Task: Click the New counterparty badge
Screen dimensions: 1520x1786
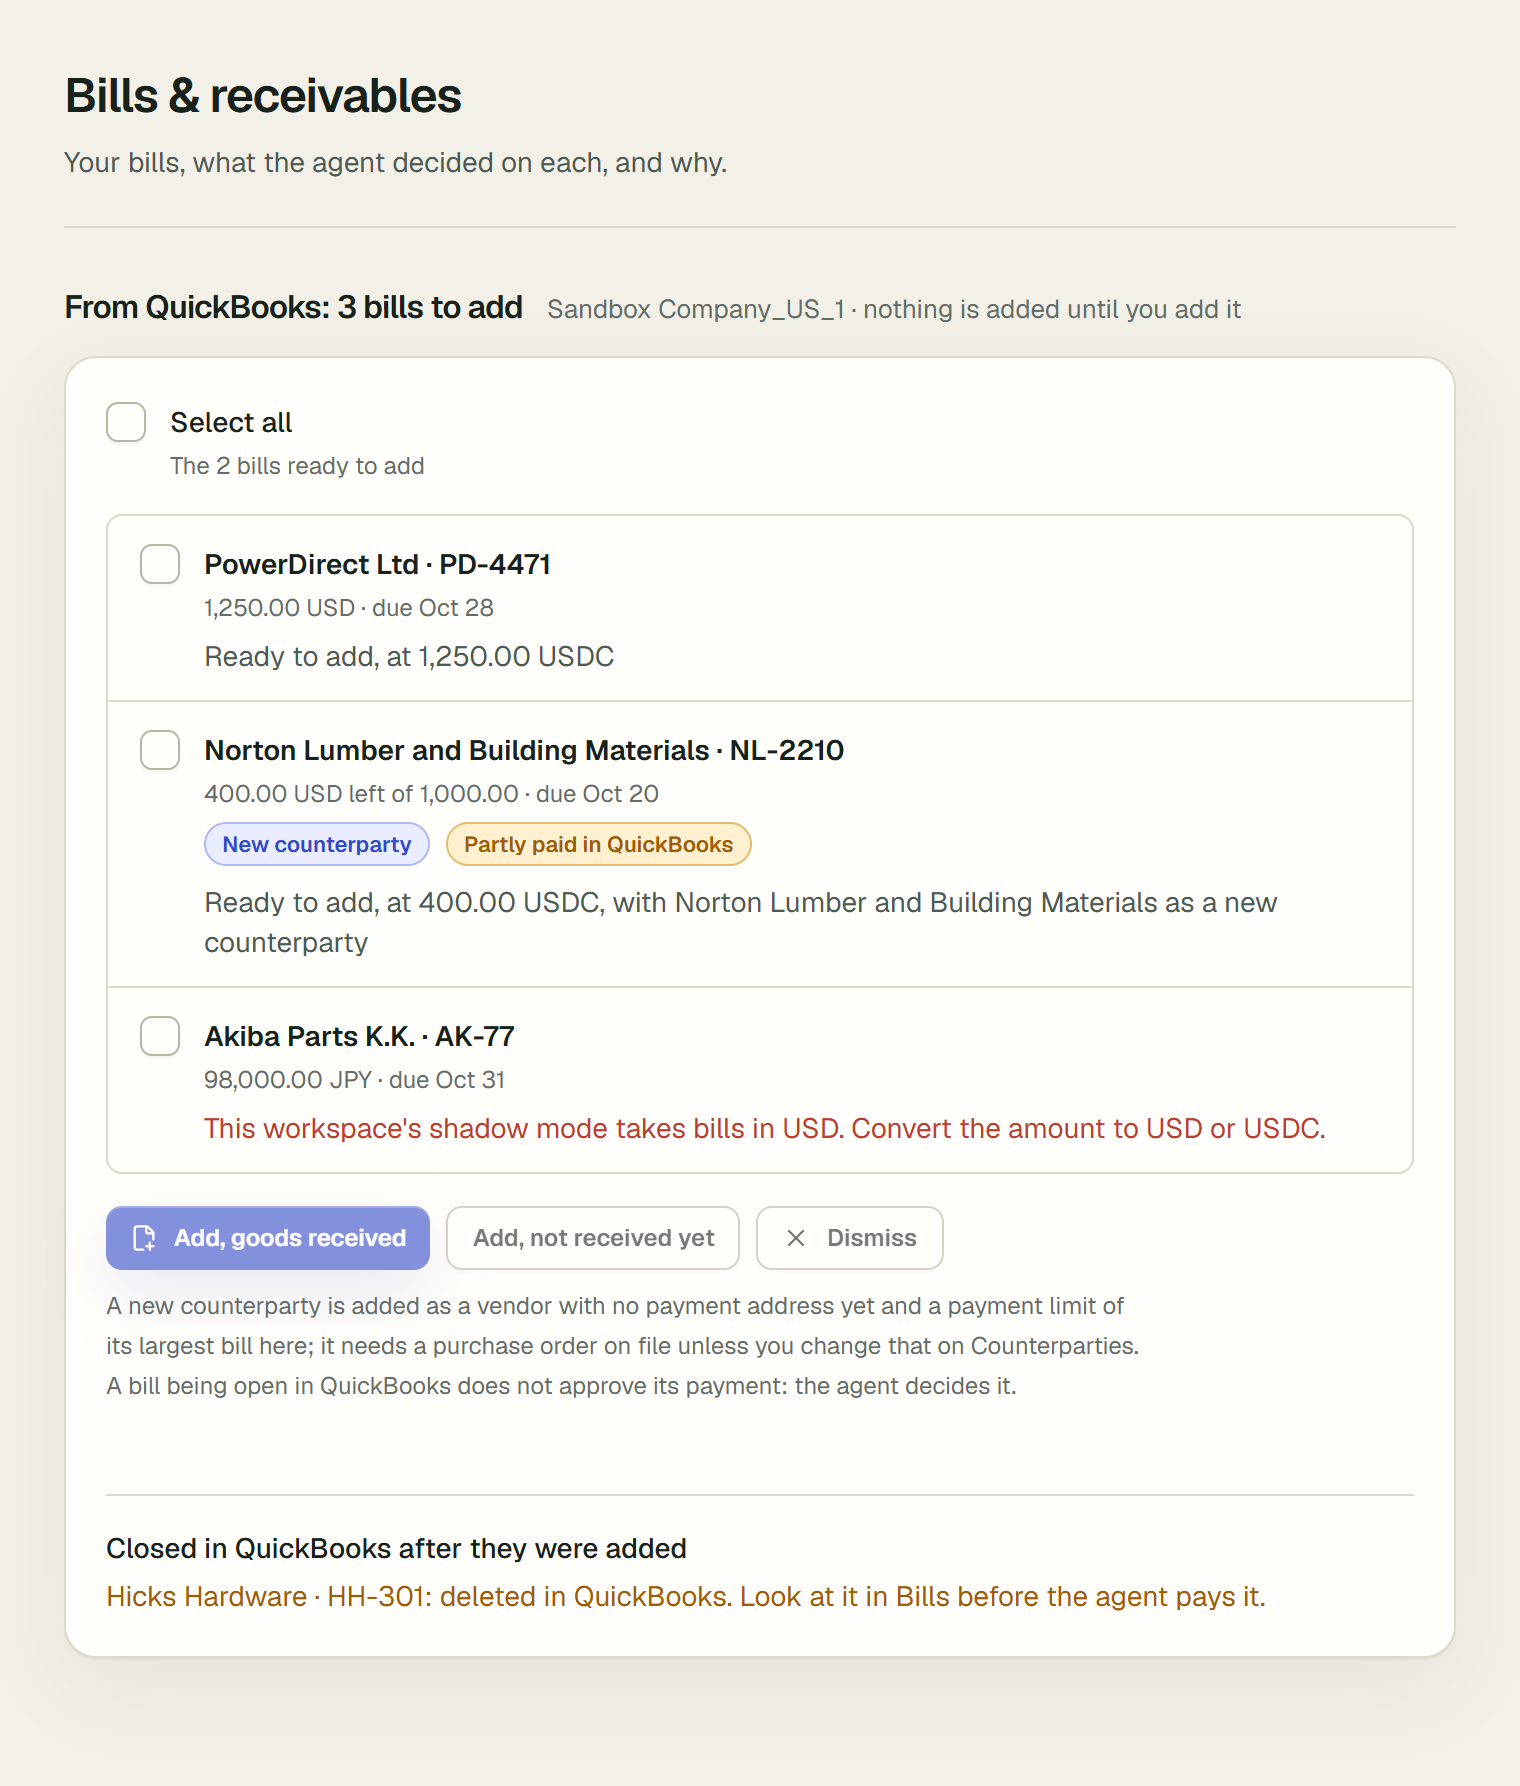Action: click(317, 844)
